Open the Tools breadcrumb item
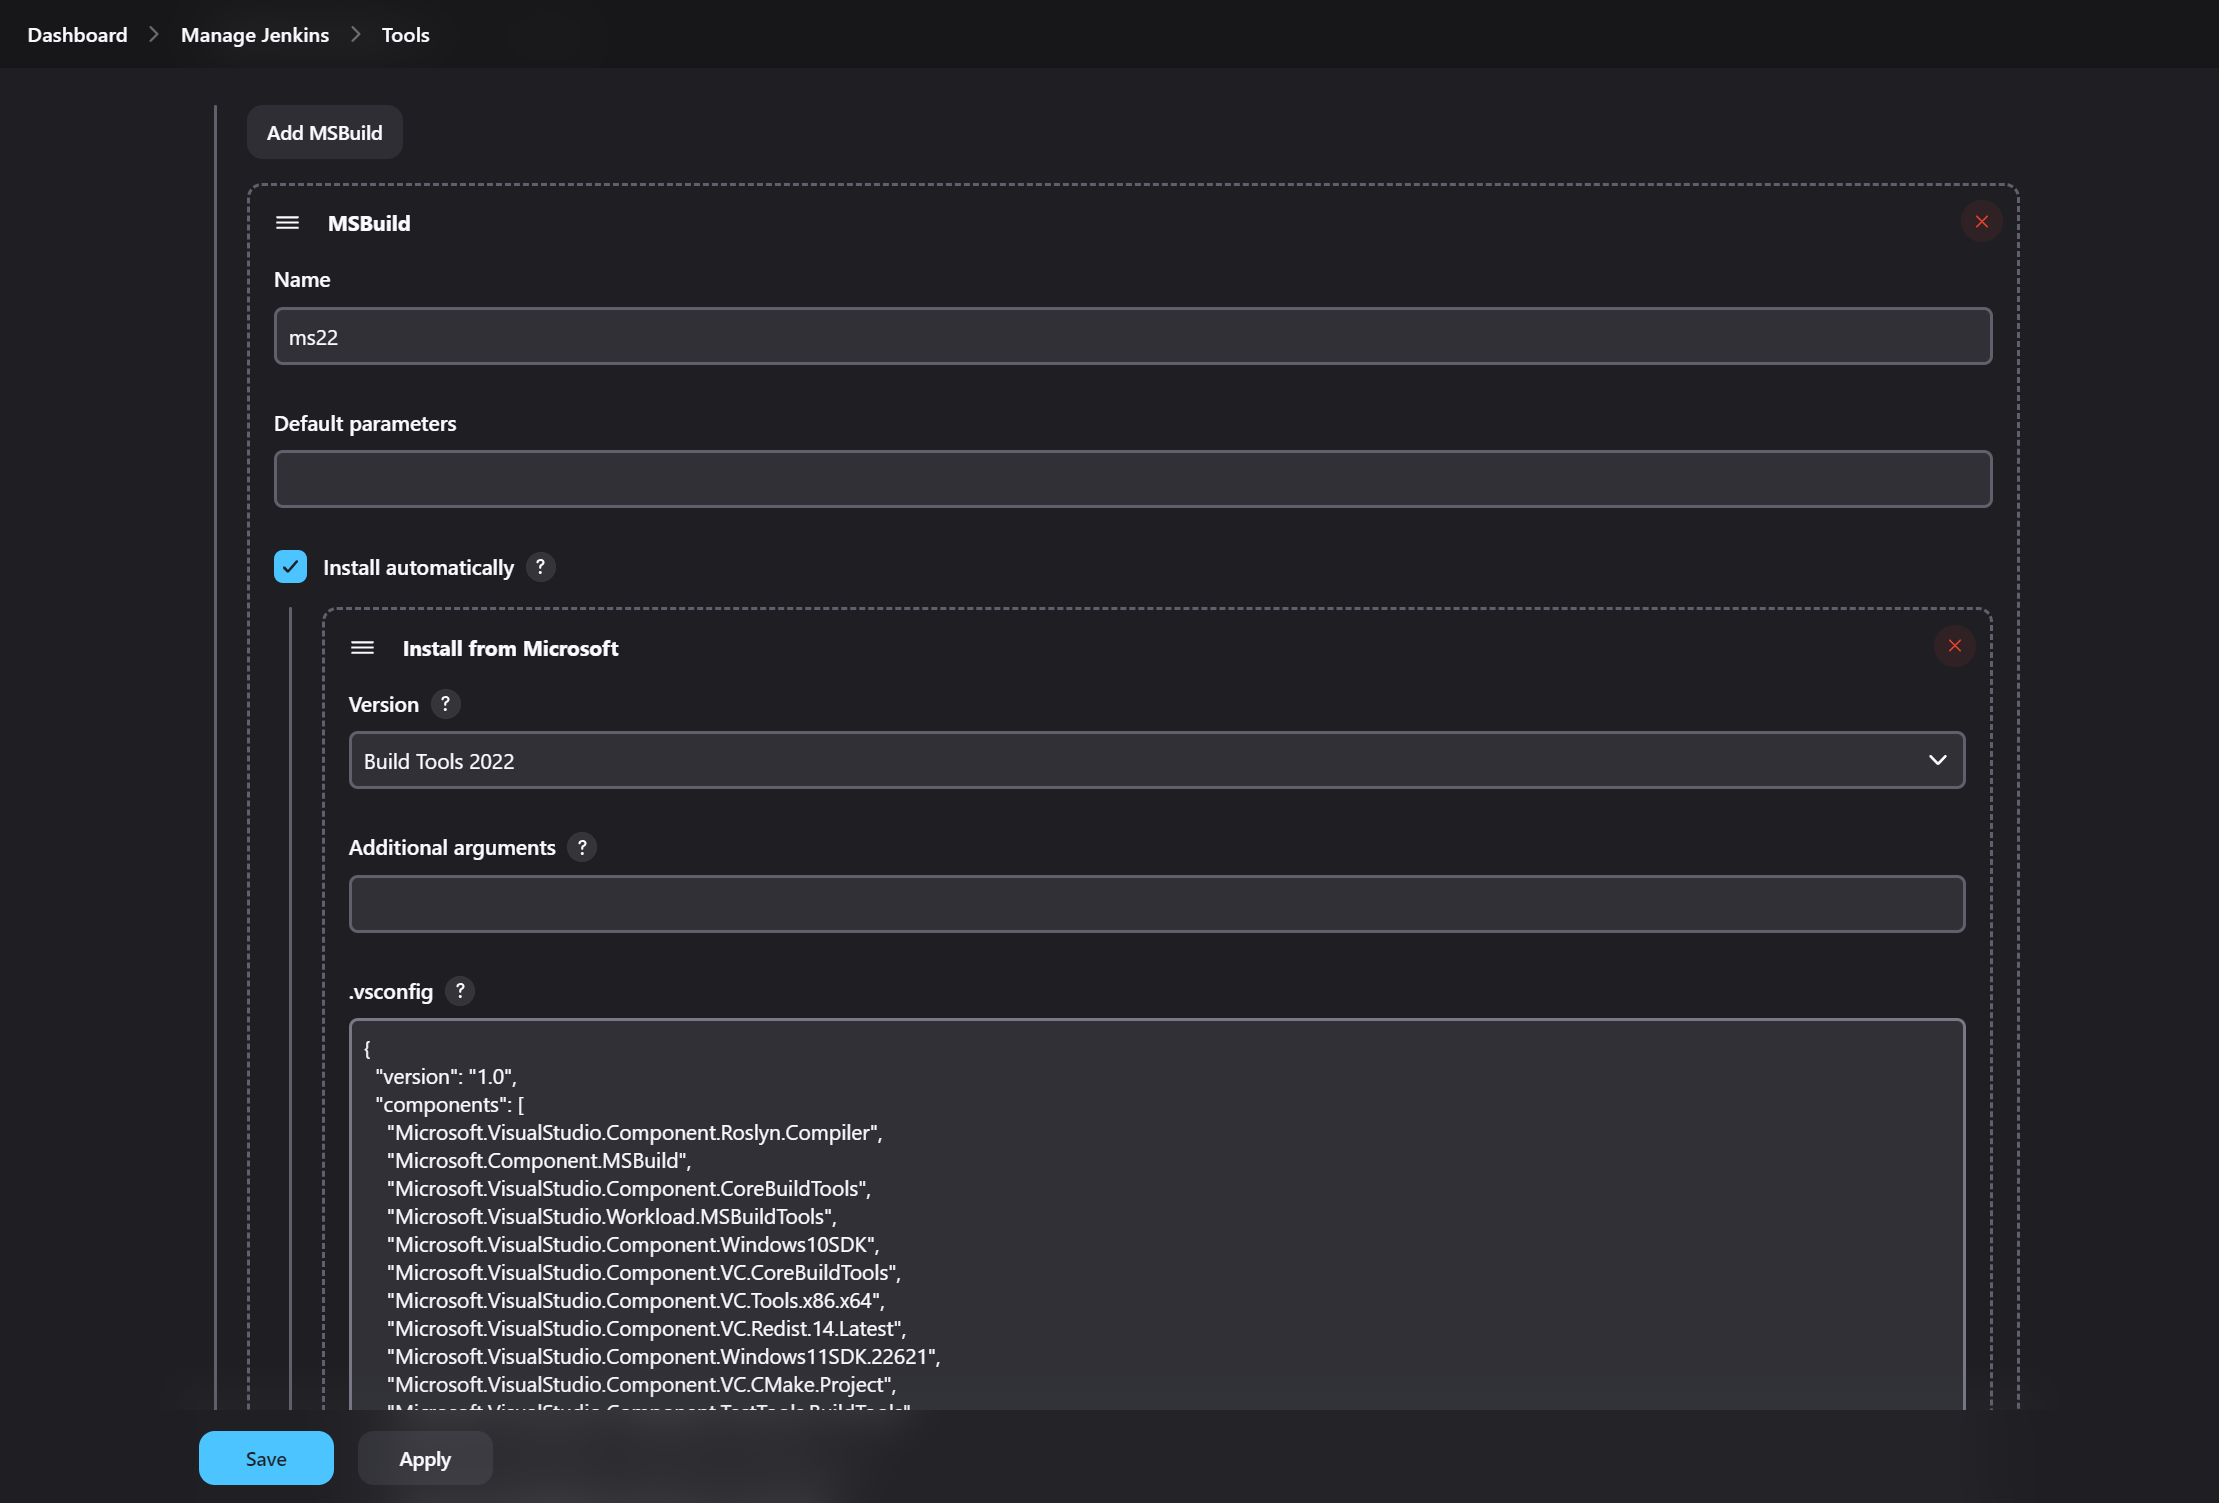The width and height of the screenshot is (2219, 1503). click(405, 35)
